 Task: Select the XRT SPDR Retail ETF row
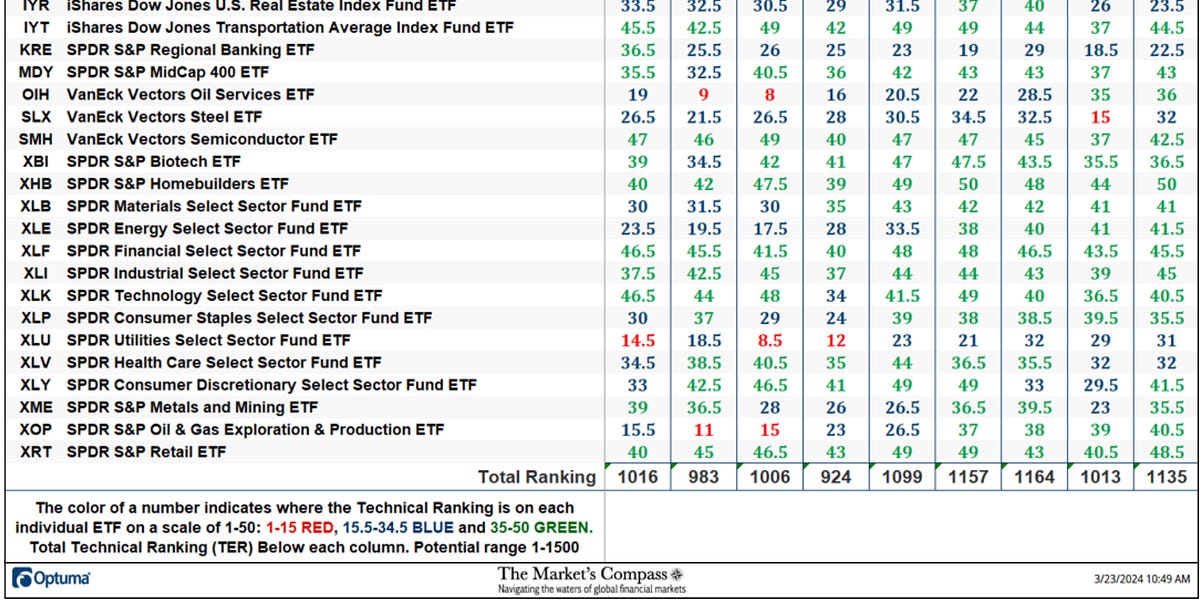point(200,451)
